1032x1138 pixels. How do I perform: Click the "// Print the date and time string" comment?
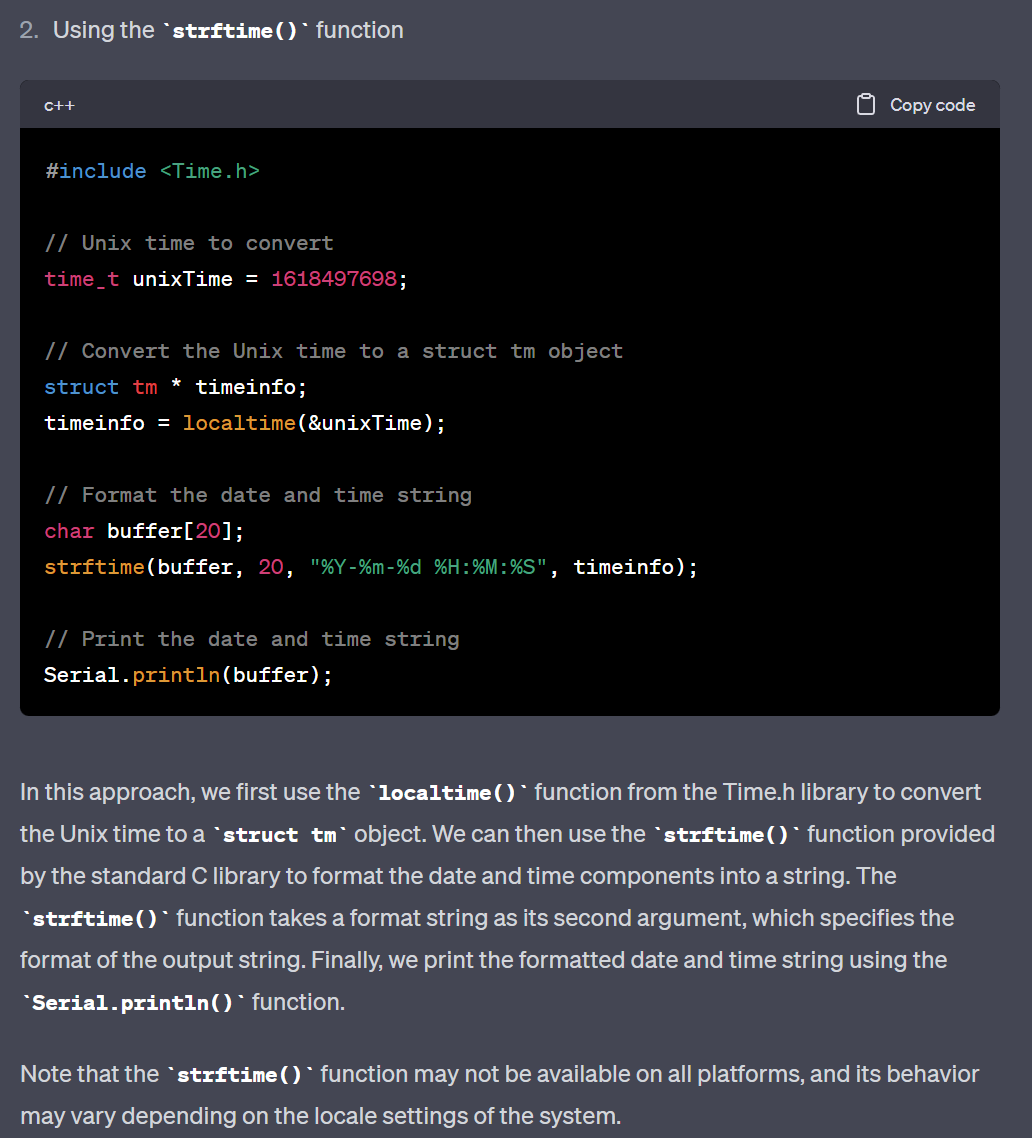point(252,639)
